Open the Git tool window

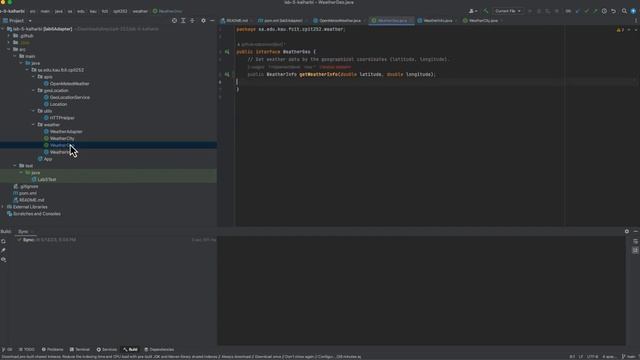7,350
